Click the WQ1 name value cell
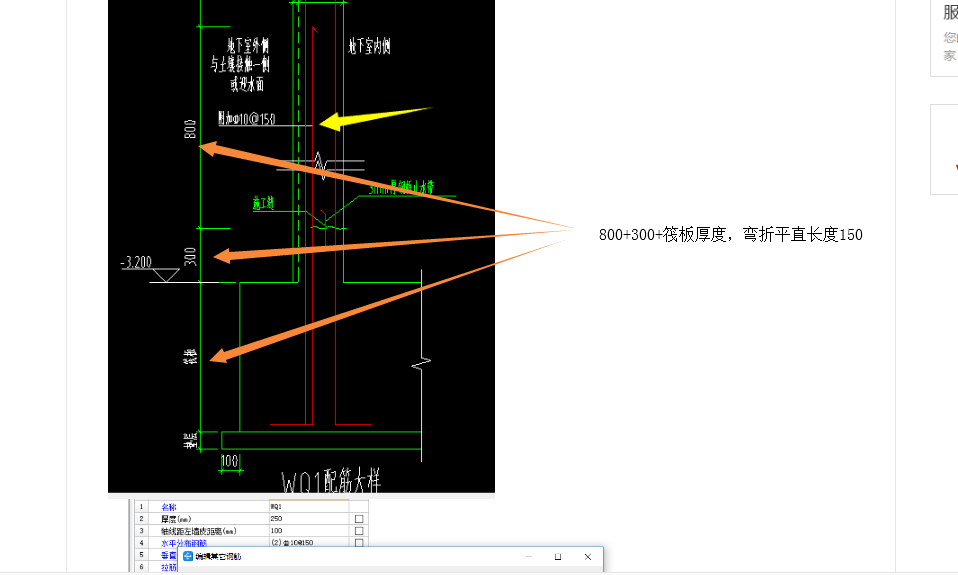 tap(309, 507)
